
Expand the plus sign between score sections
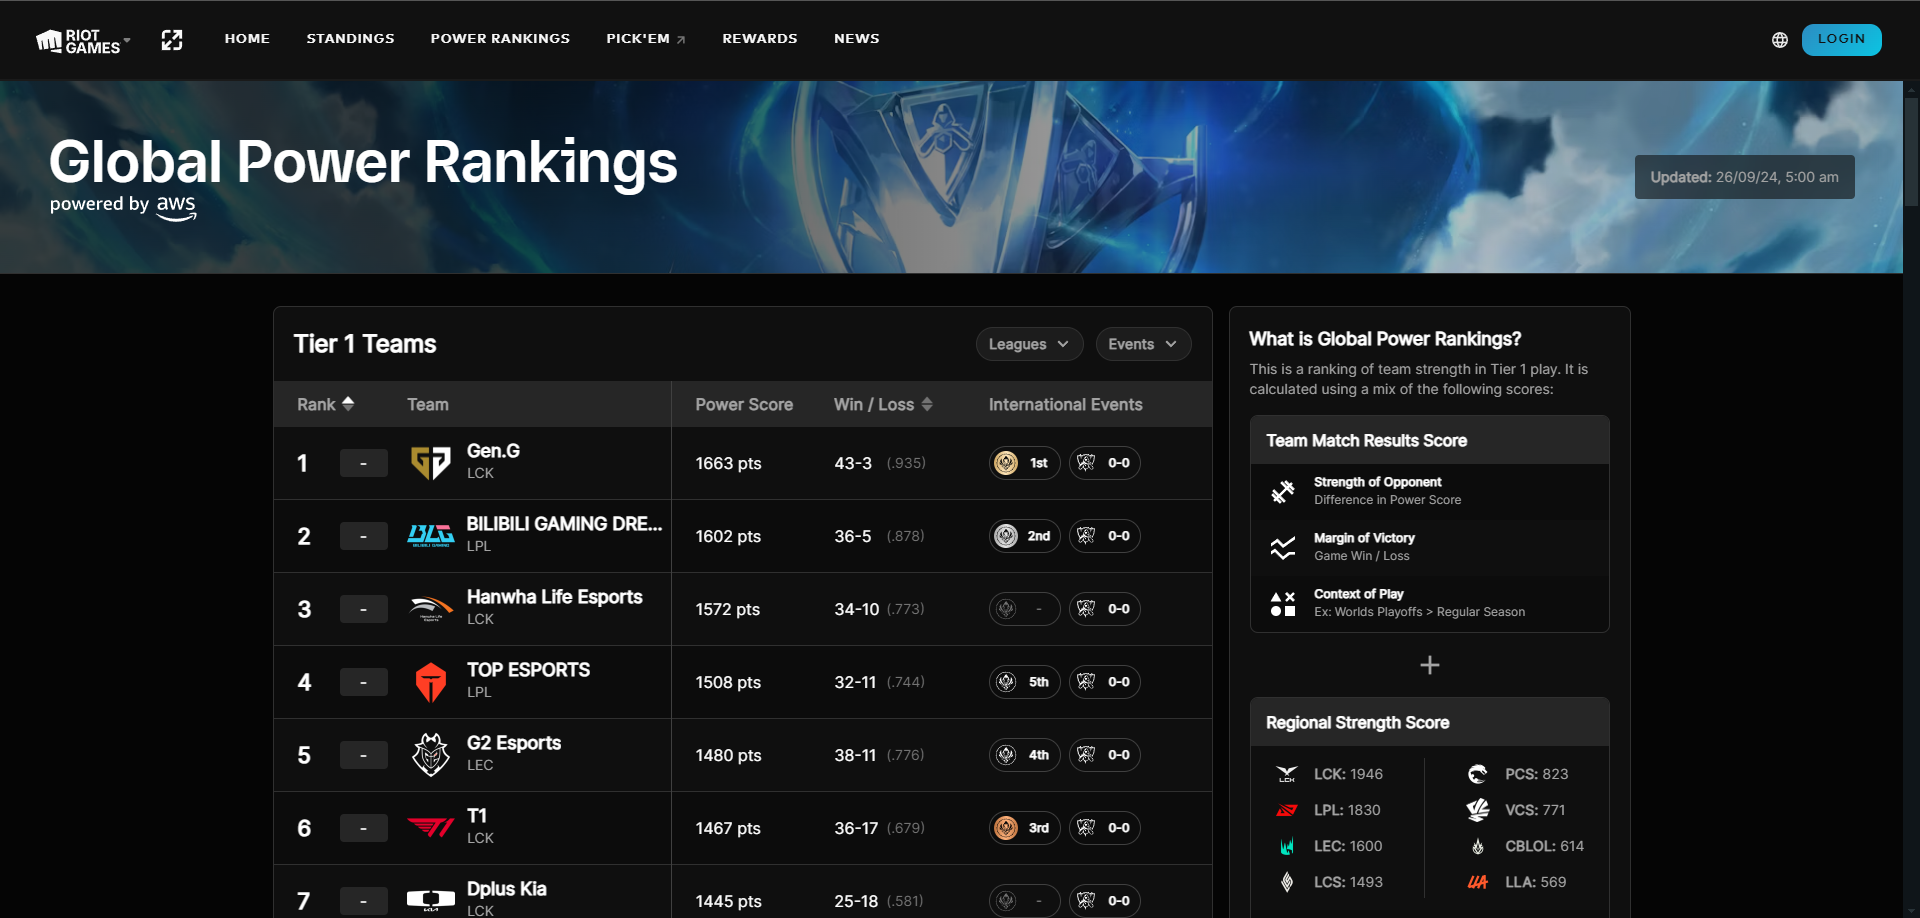[x=1430, y=665]
